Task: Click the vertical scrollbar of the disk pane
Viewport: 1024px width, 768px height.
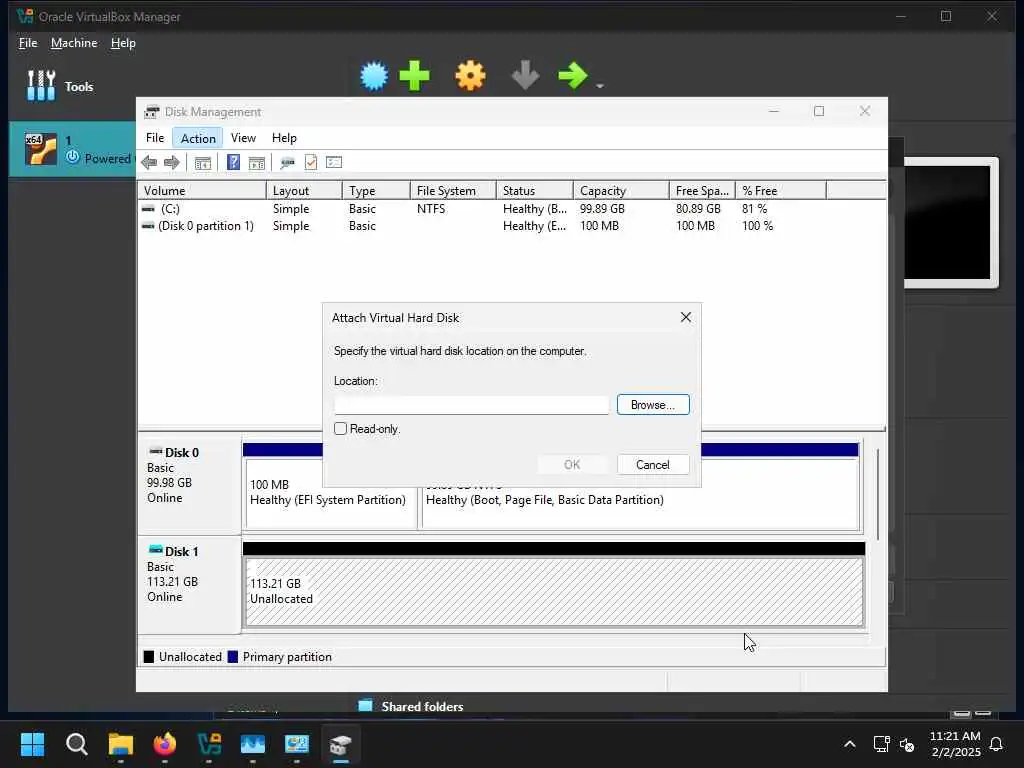Action: [x=878, y=494]
